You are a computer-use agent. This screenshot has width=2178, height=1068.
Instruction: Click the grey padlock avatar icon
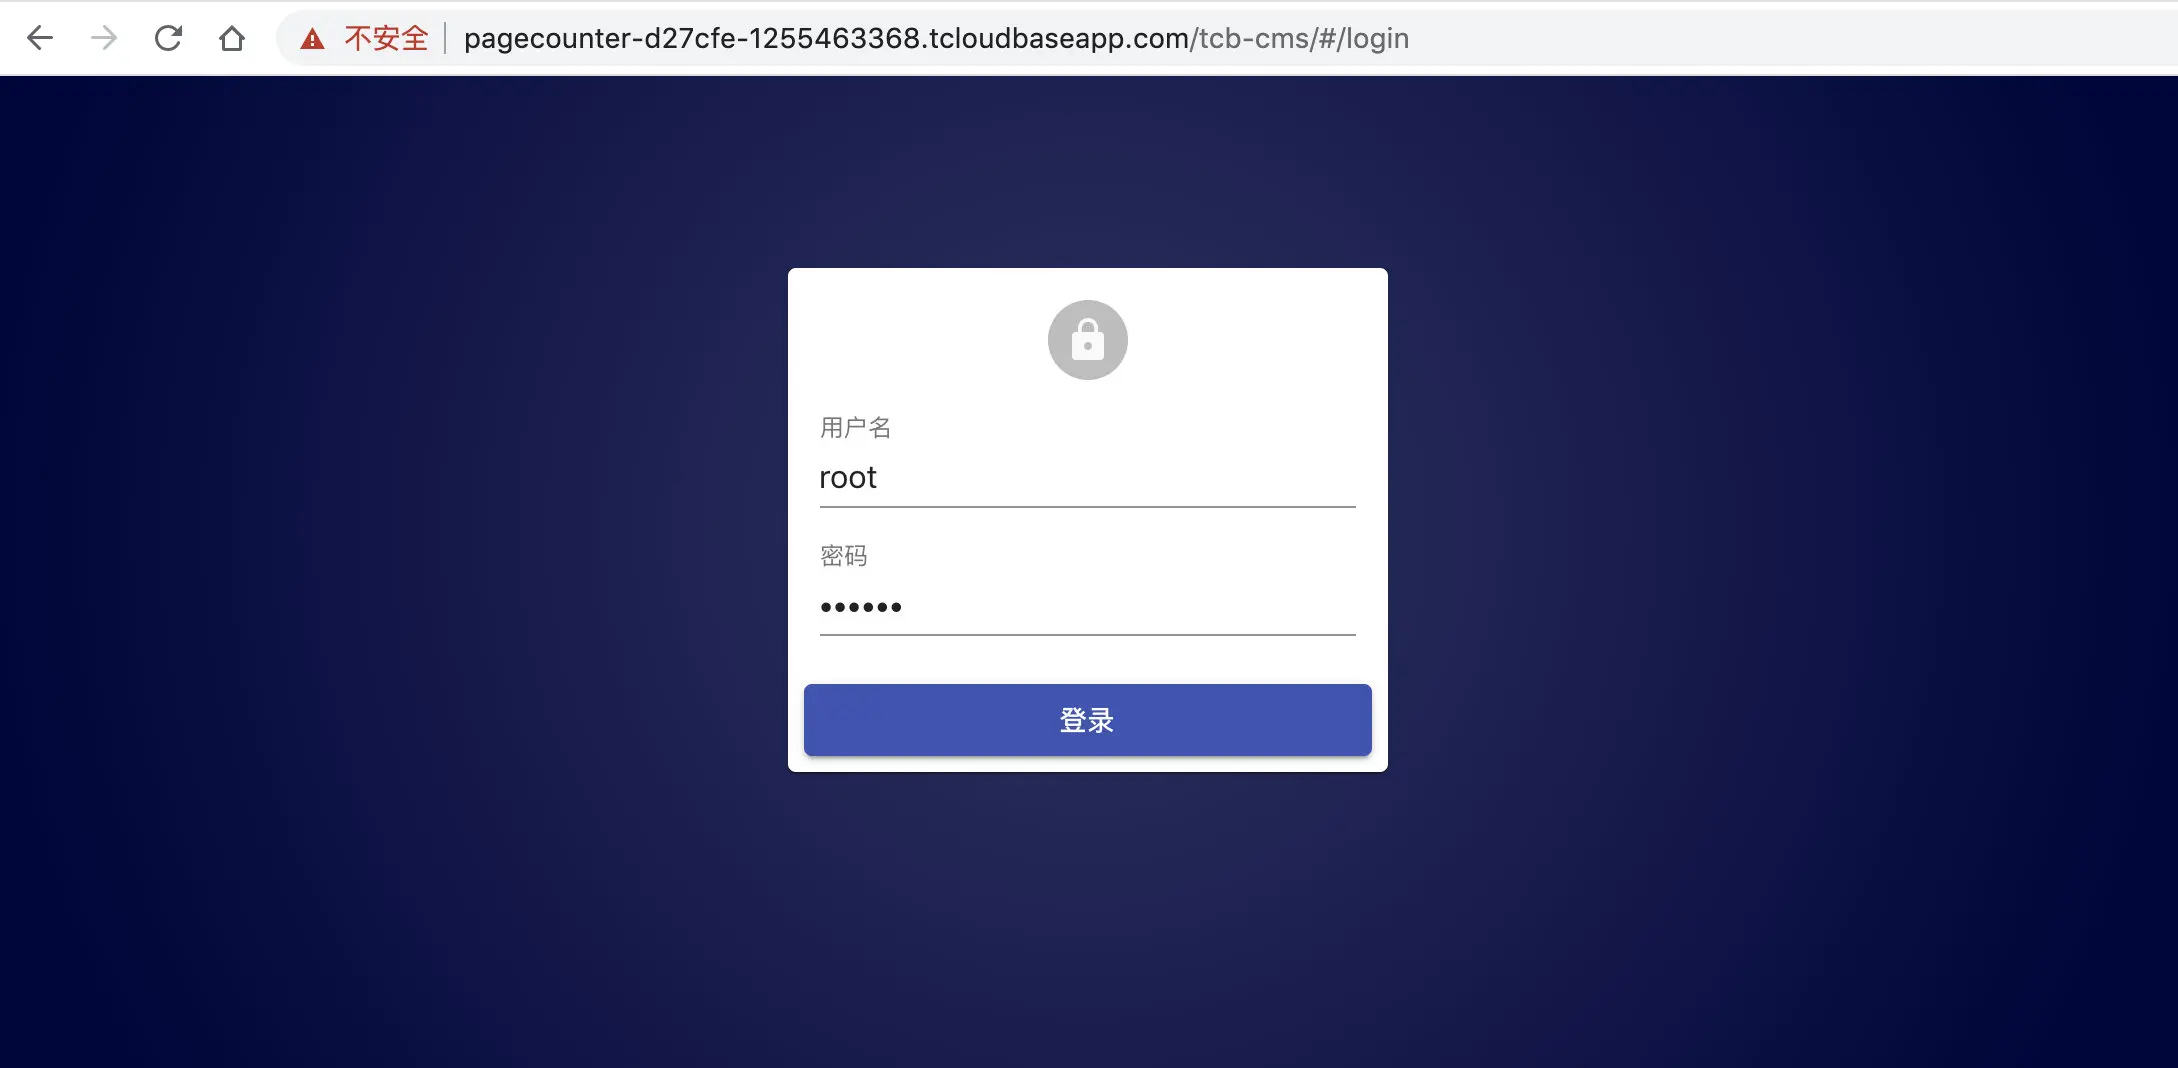pyautogui.click(x=1088, y=340)
